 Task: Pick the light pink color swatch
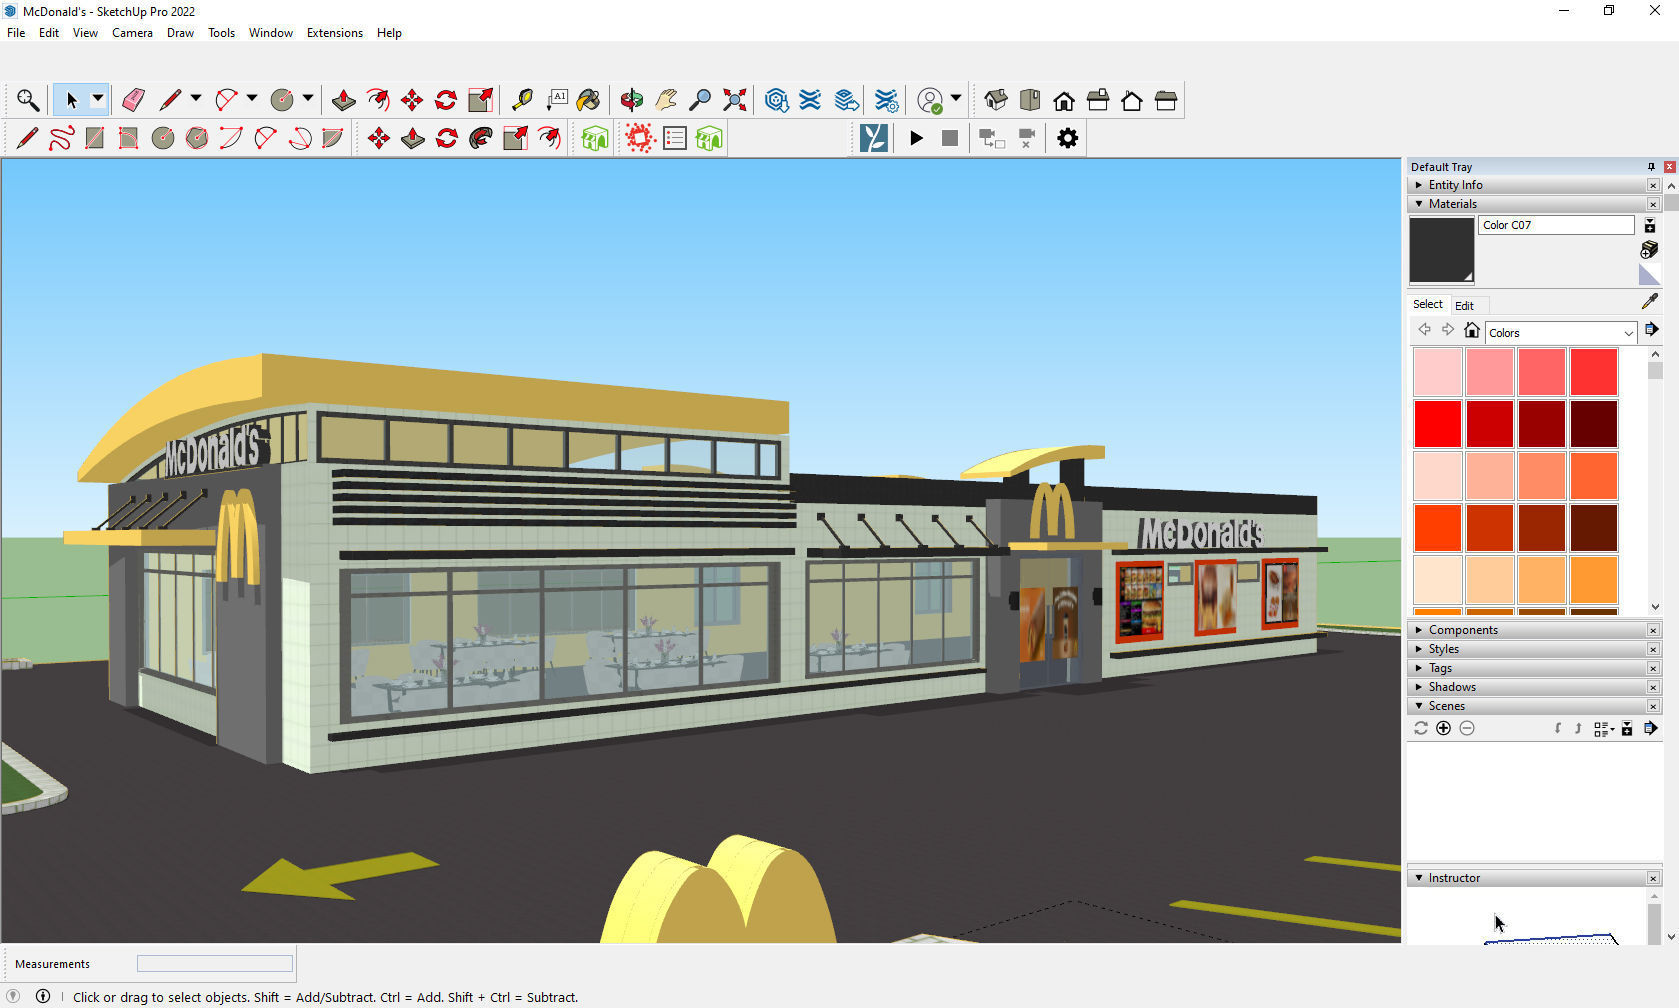point(1438,372)
